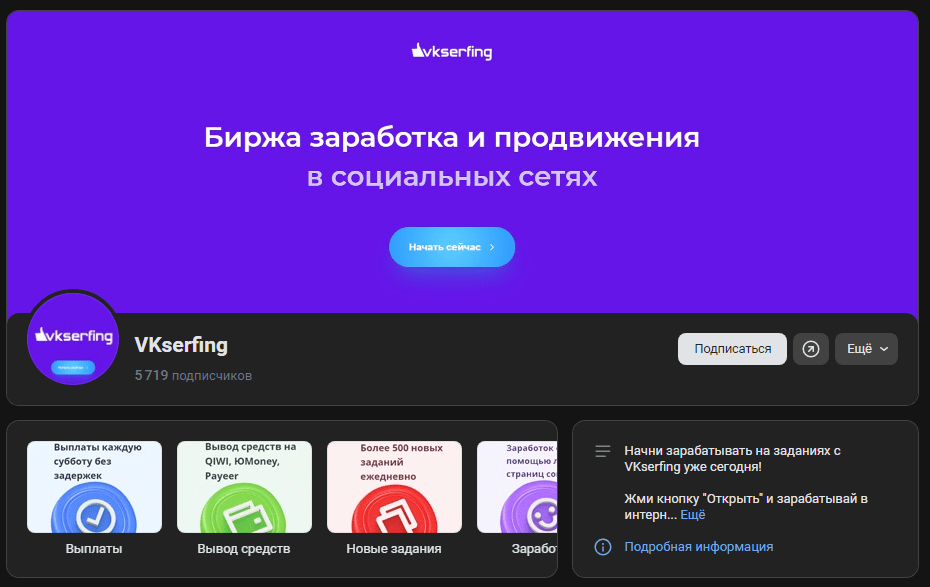Image resolution: width=930 pixels, height=587 pixels.
Task: Subscribe using the Подписаться button
Action: click(732, 349)
